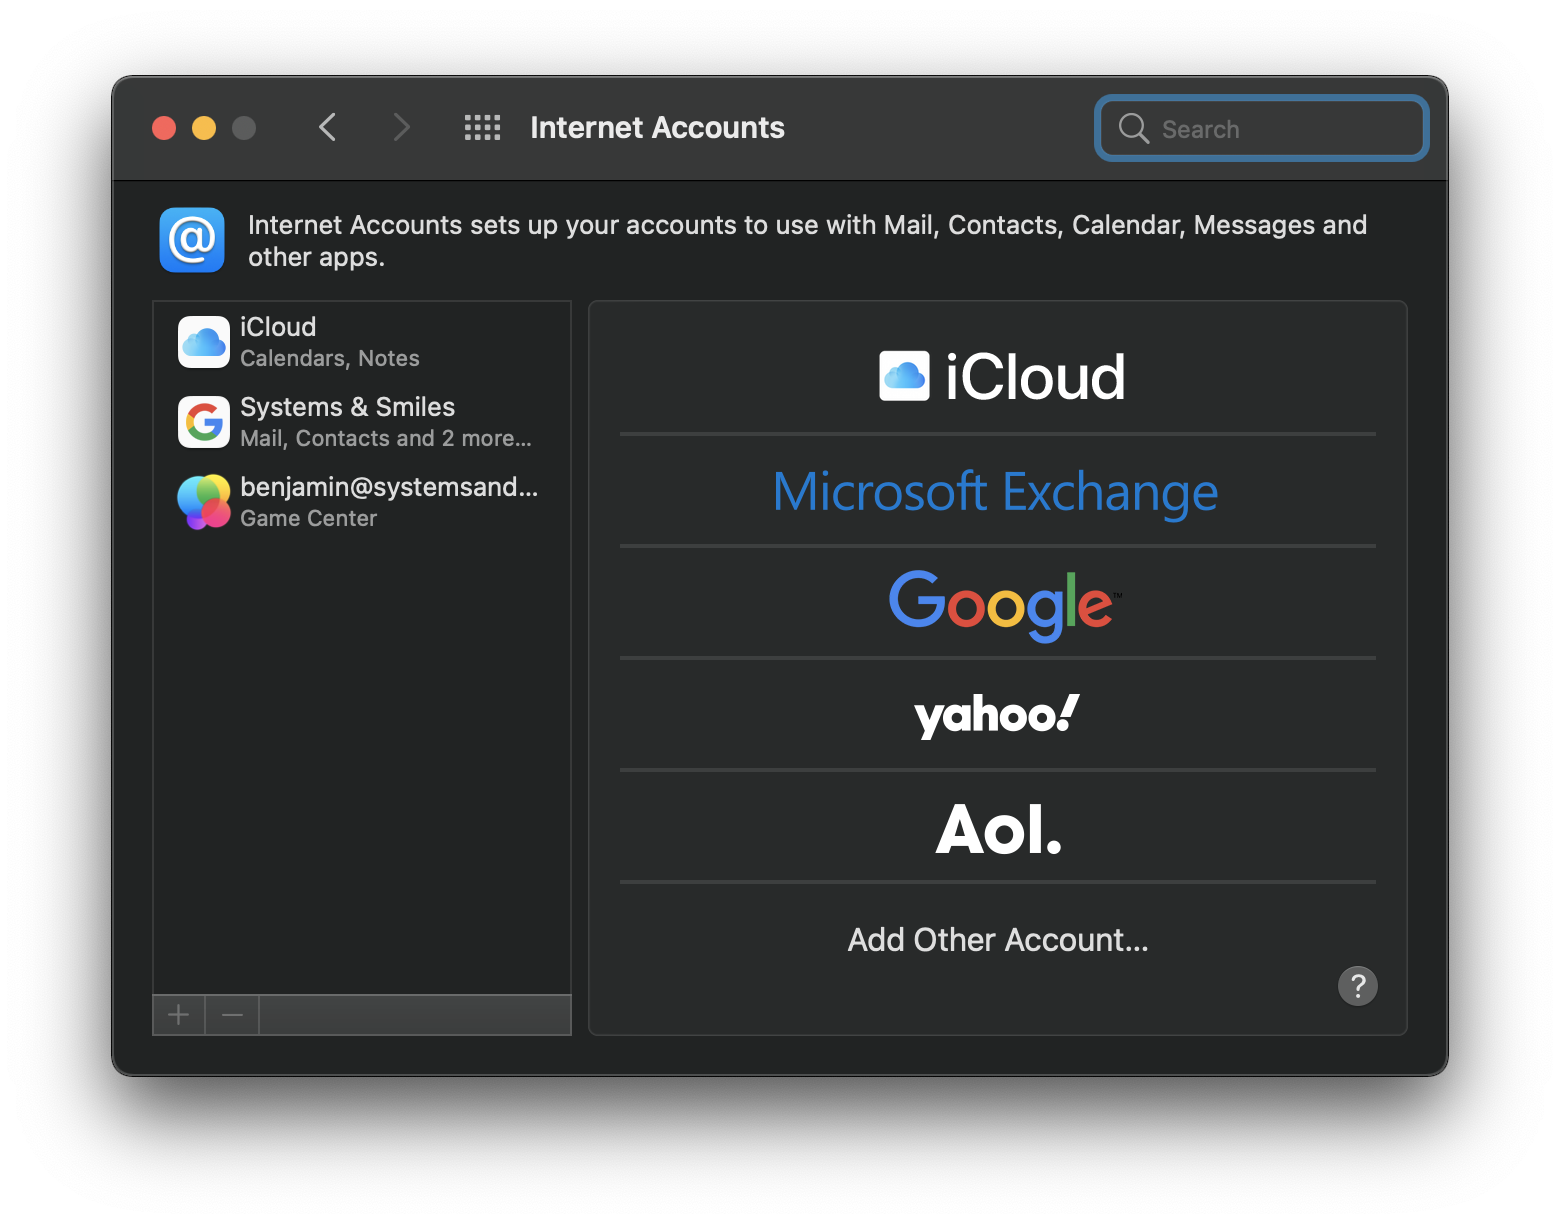This screenshot has height=1224, width=1560.
Task: Click the magnifying glass in the search field
Action: 1133,128
